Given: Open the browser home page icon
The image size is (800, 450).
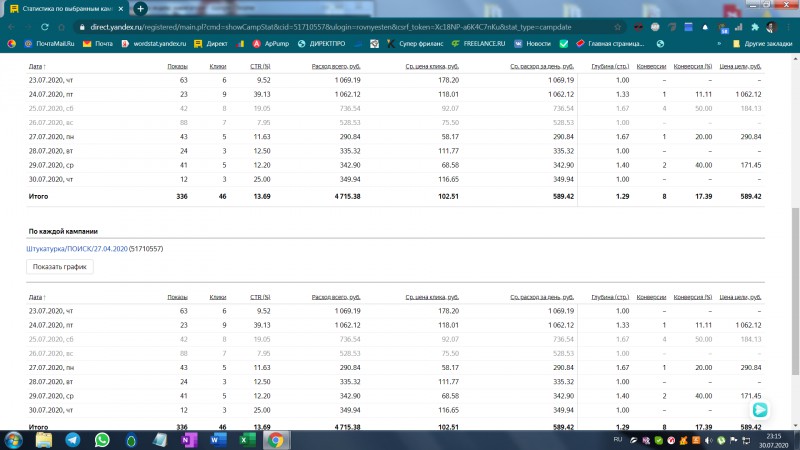Looking at the screenshot, I should (x=62, y=27).
